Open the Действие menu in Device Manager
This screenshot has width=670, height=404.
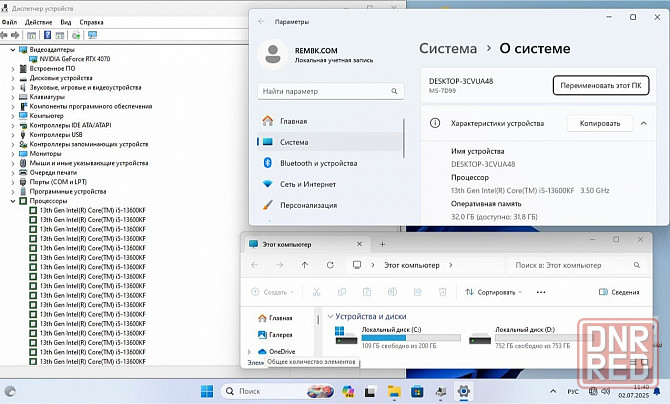pos(38,22)
